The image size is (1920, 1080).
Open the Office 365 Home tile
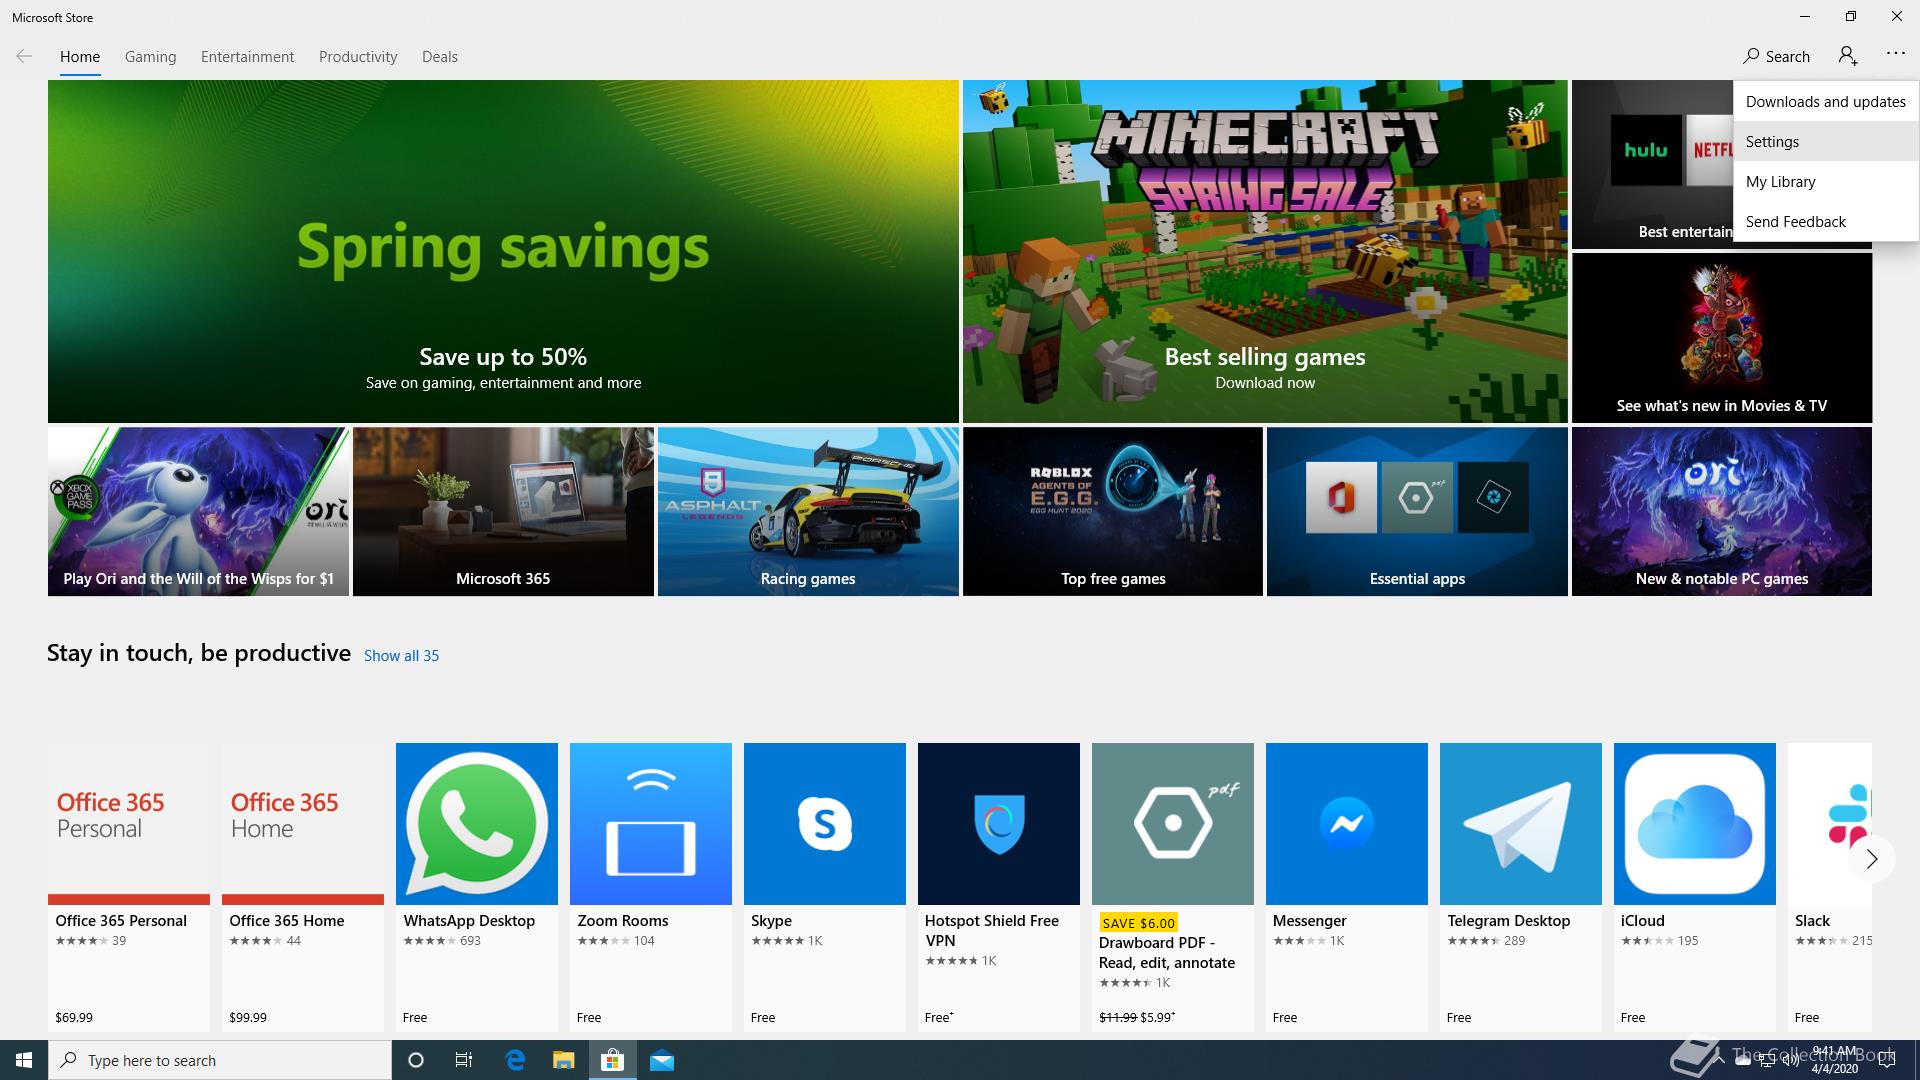pyautogui.click(x=303, y=886)
